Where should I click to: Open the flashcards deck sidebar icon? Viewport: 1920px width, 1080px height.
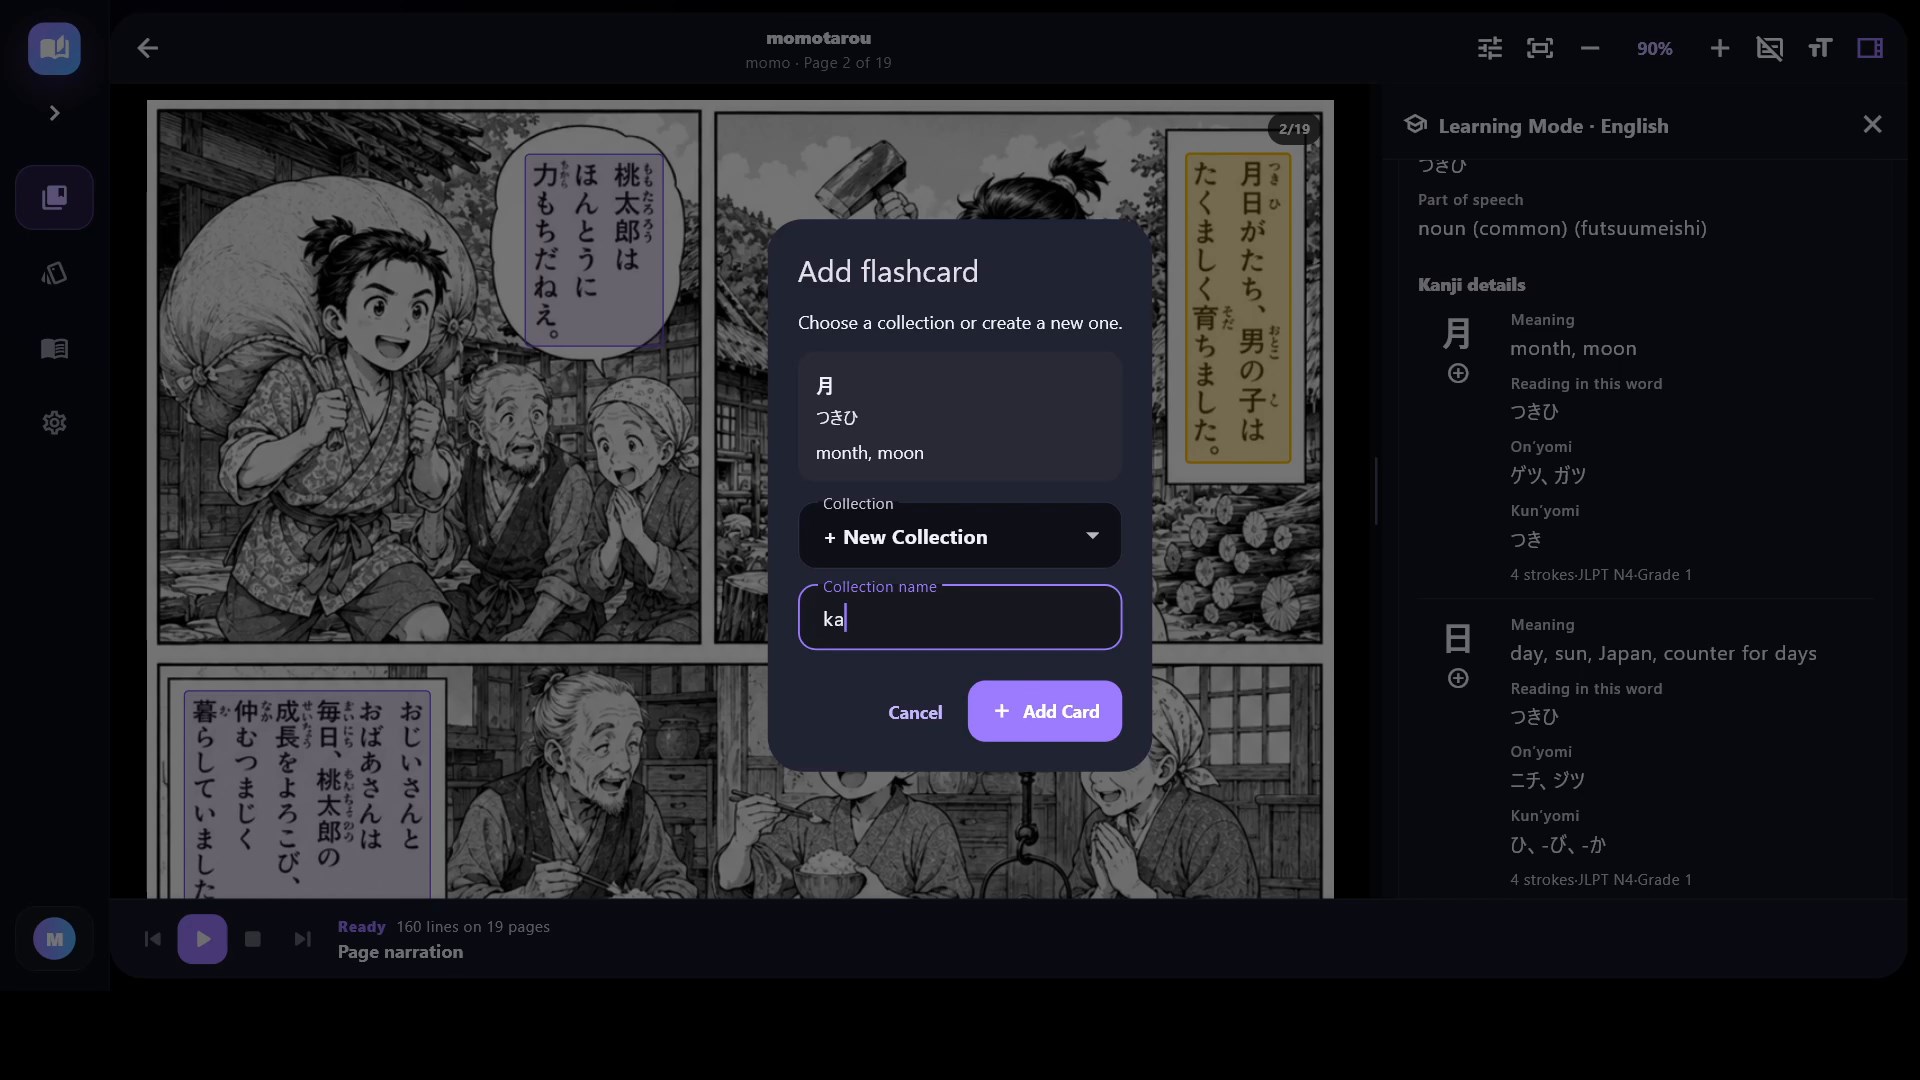coord(54,273)
